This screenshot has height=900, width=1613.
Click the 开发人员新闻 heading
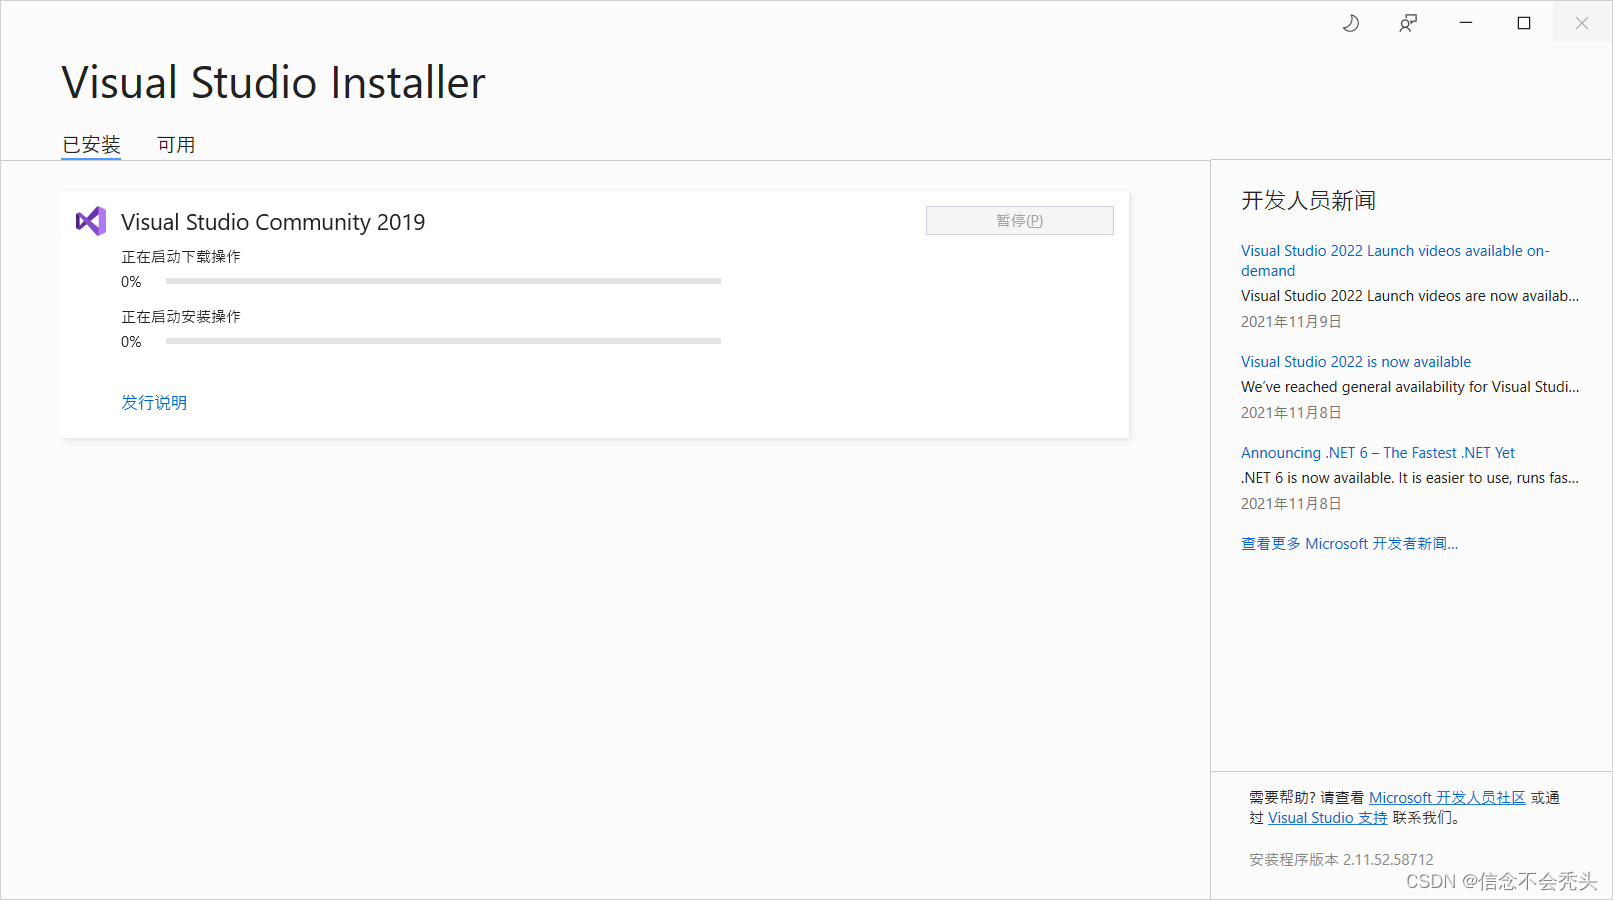point(1308,201)
